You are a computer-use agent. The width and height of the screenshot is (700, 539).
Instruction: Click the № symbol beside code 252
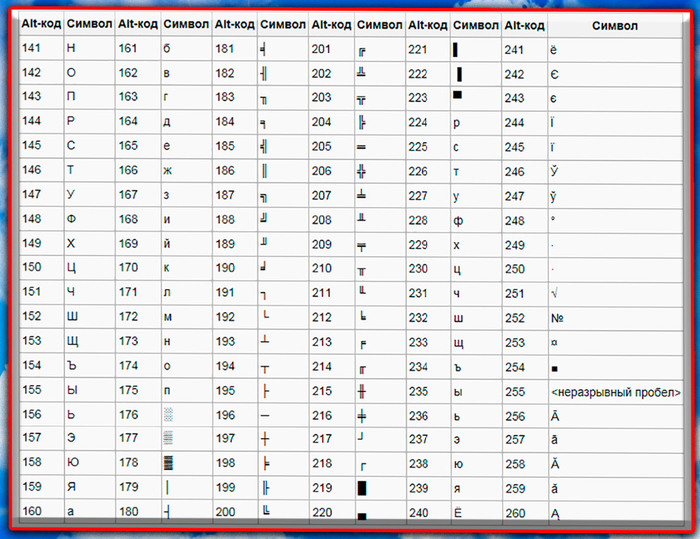click(x=558, y=317)
